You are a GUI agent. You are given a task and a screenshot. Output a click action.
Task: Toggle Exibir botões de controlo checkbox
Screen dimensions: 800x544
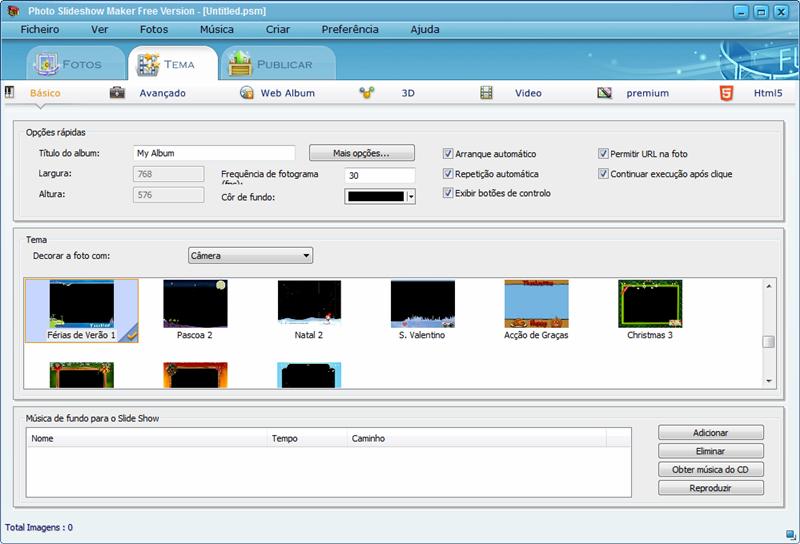(x=447, y=193)
